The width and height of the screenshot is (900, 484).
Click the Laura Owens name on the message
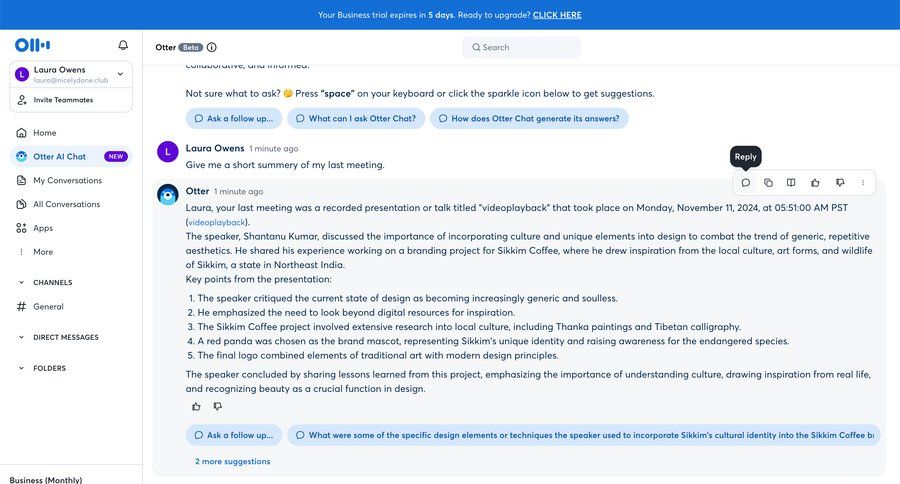215,148
